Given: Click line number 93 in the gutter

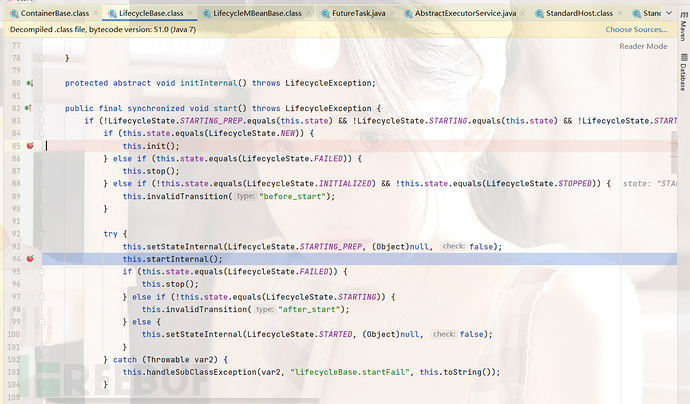Looking at the screenshot, I should 16,246.
